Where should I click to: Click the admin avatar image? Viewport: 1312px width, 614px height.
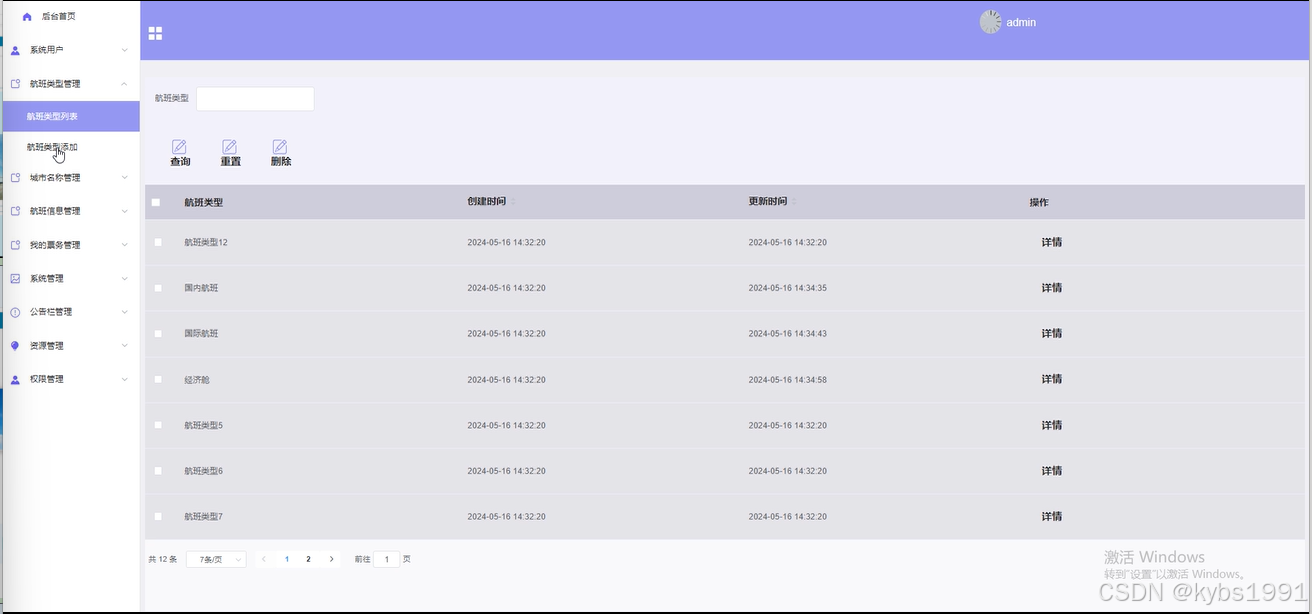[x=990, y=22]
